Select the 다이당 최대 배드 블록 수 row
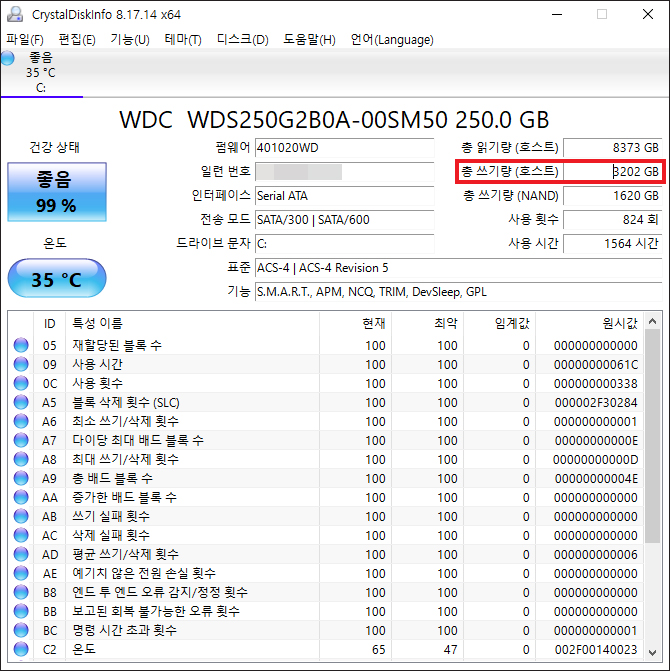The height and width of the screenshot is (671, 670). click(326, 440)
